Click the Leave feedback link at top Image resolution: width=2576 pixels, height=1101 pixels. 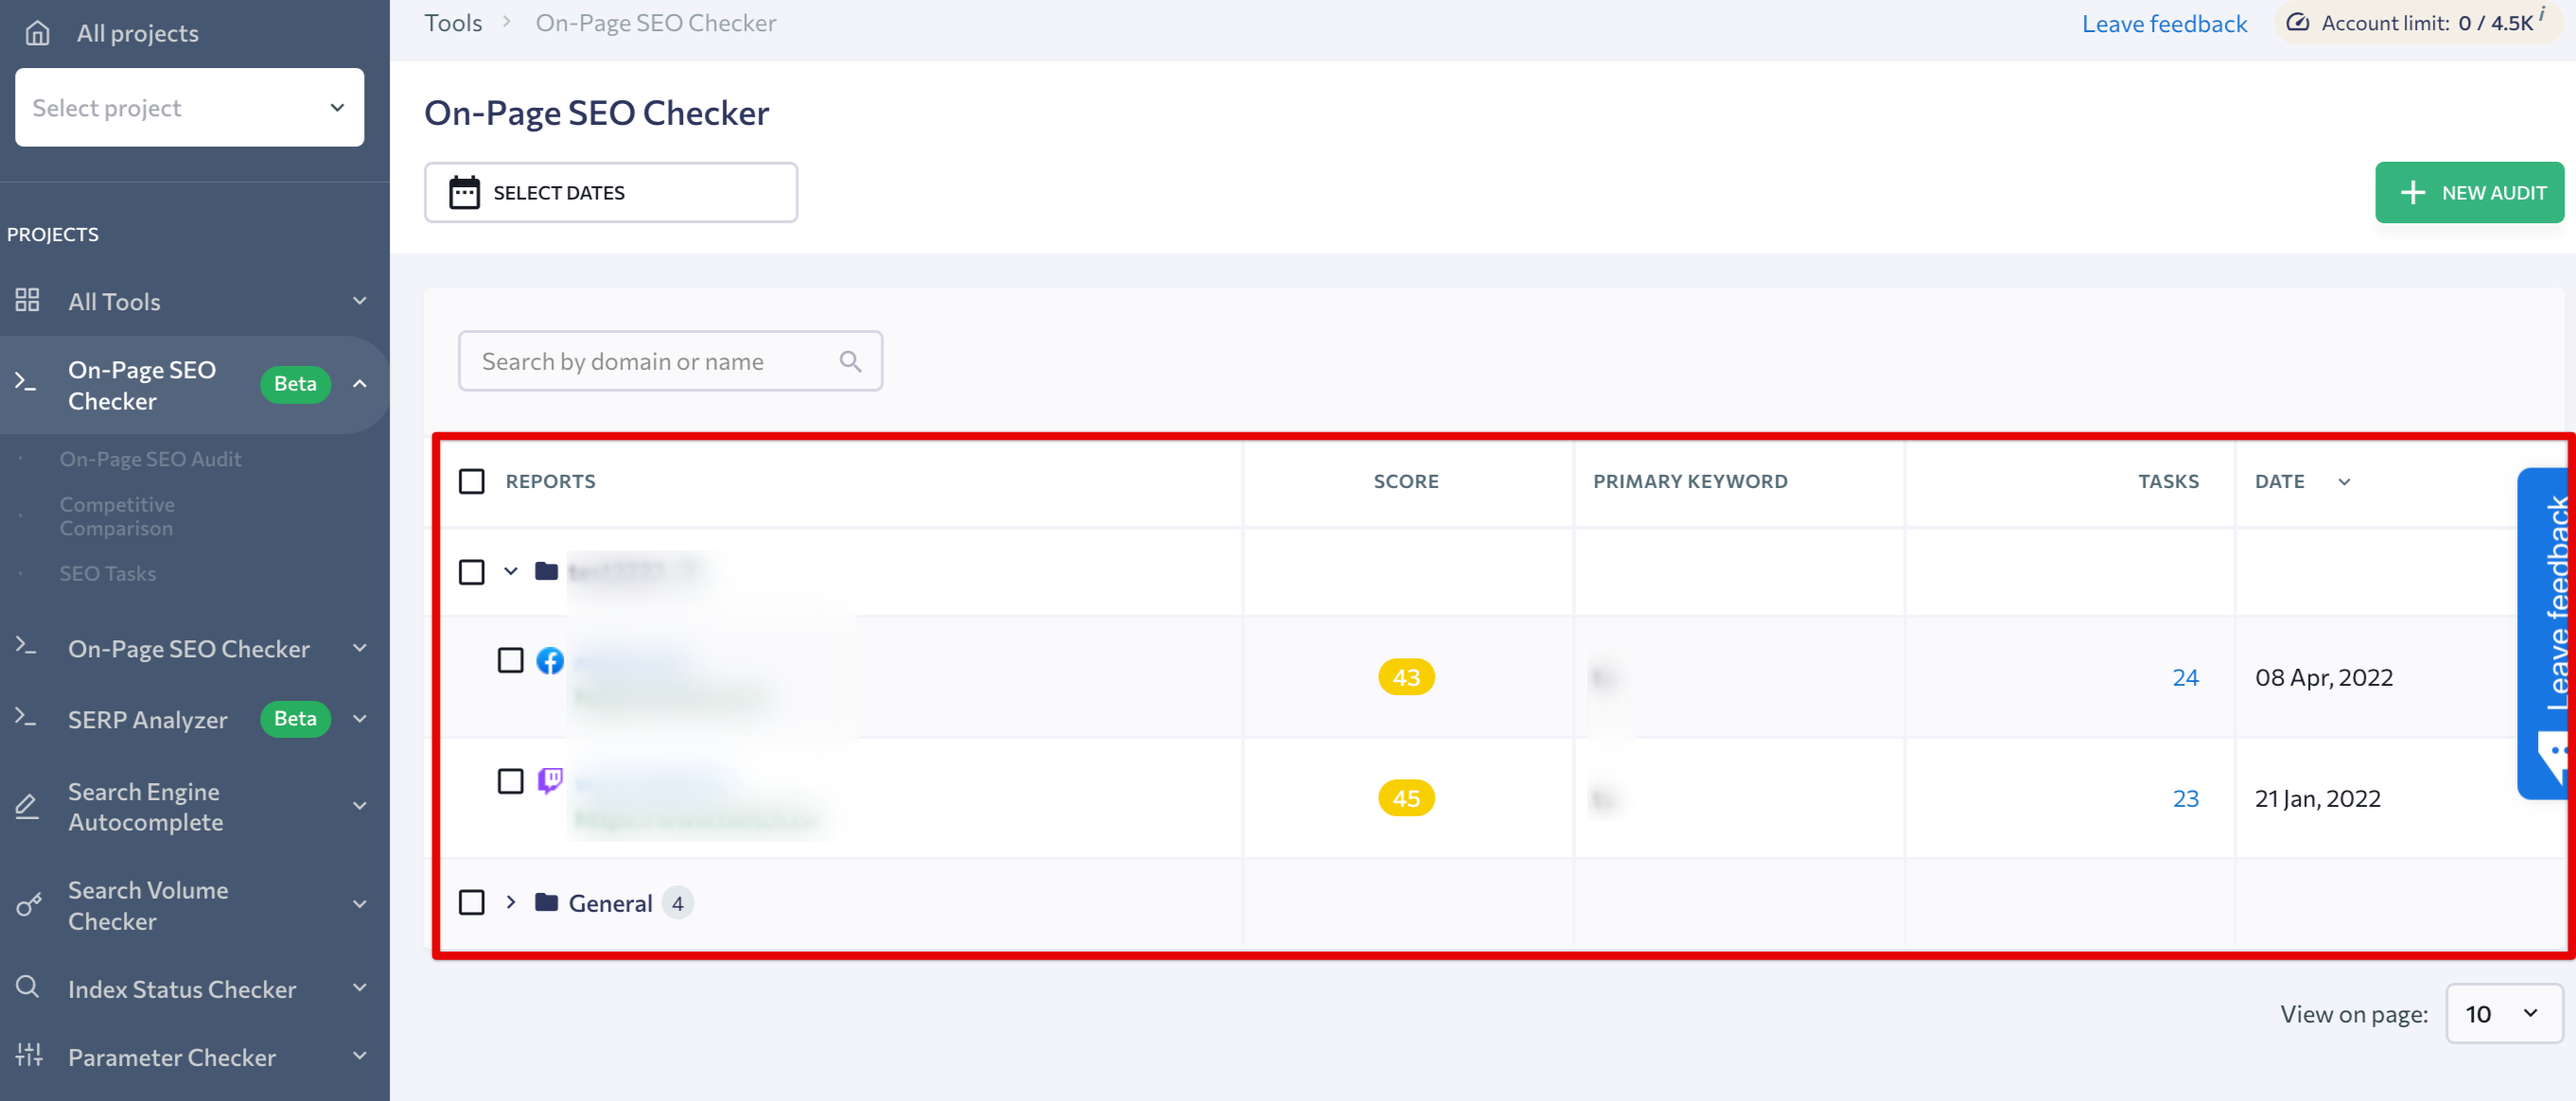2164,23
